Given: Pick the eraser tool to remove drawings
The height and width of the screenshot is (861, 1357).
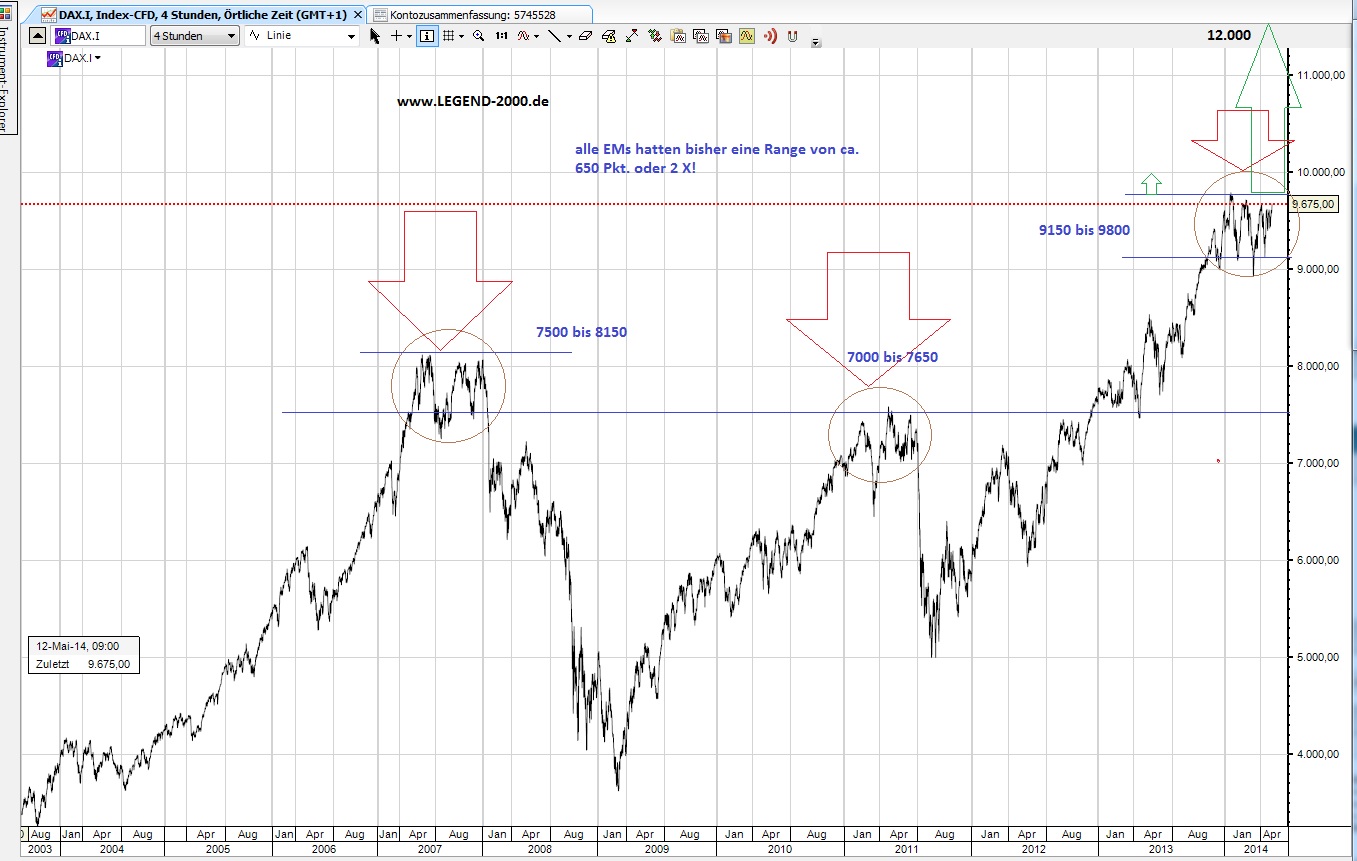Looking at the screenshot, I should click(586, 36).
